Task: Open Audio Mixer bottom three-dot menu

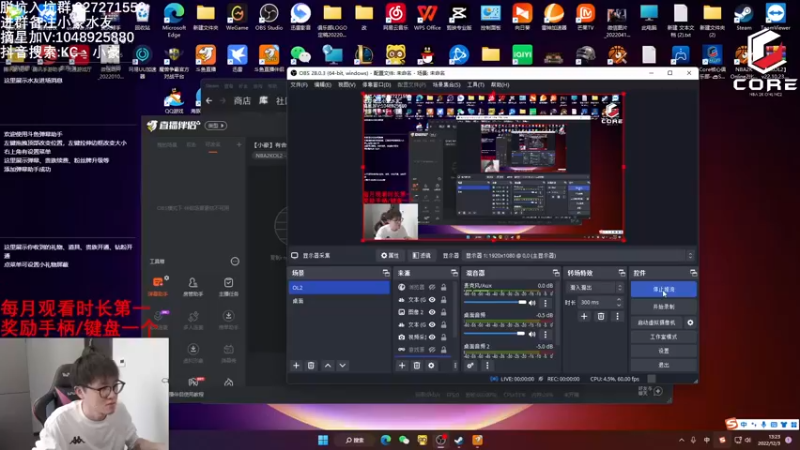Action: (x=487, y=365)
